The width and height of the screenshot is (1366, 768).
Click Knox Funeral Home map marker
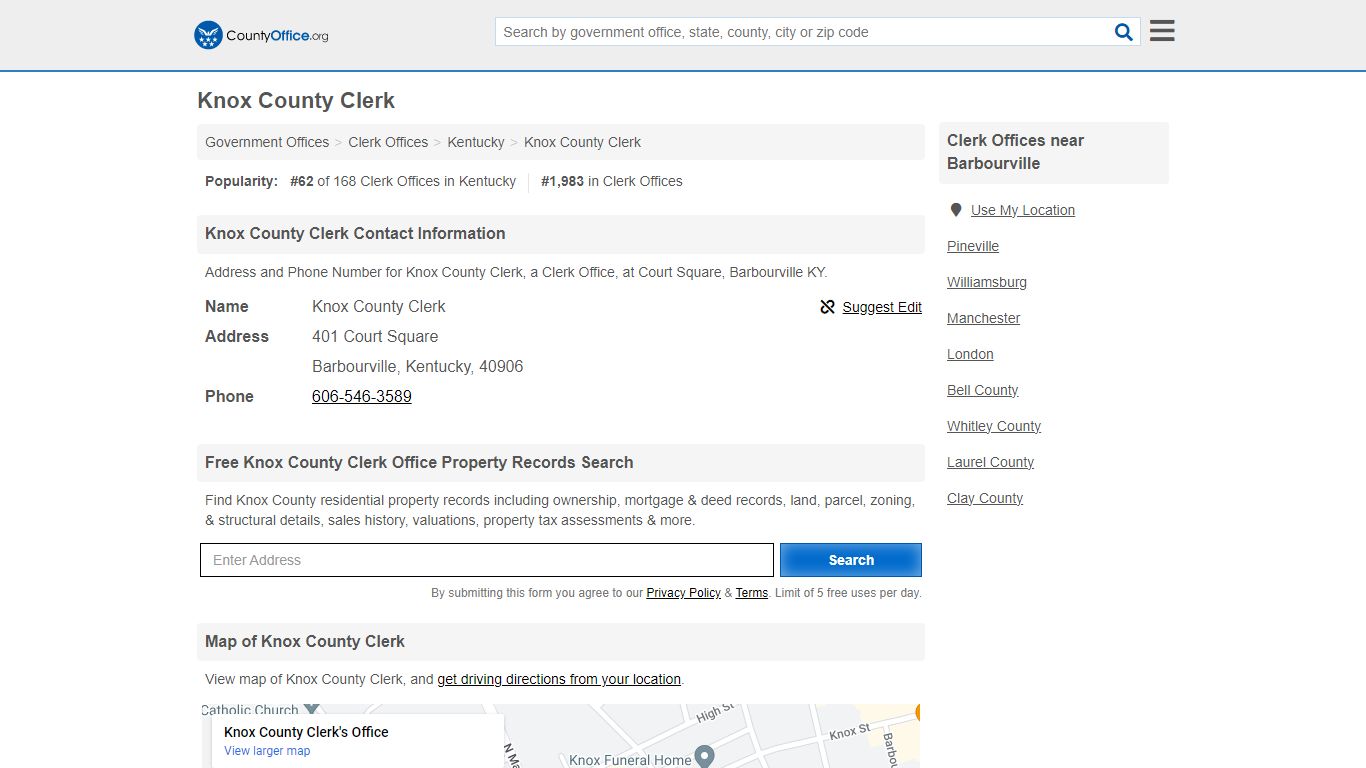point(704,757)
